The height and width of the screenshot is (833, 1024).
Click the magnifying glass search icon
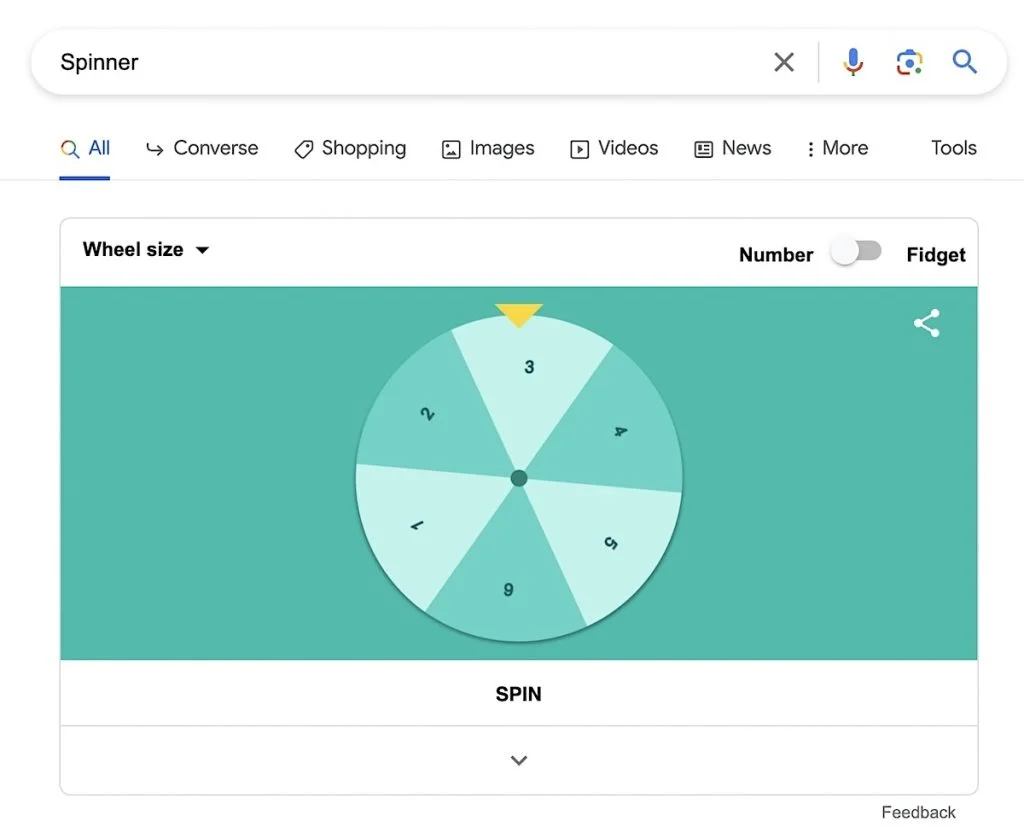[964, 61]
